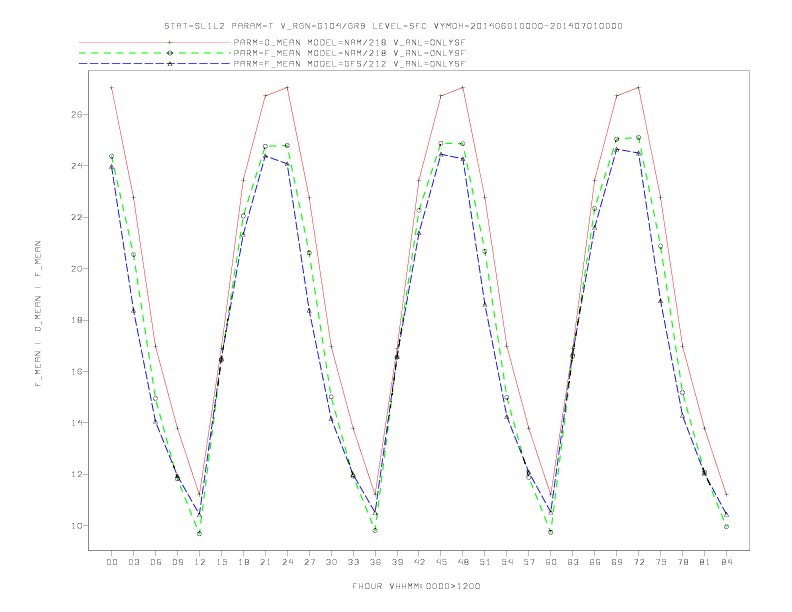Click x-axis tick label 06

pyautogui.click(x=156, y=562)
